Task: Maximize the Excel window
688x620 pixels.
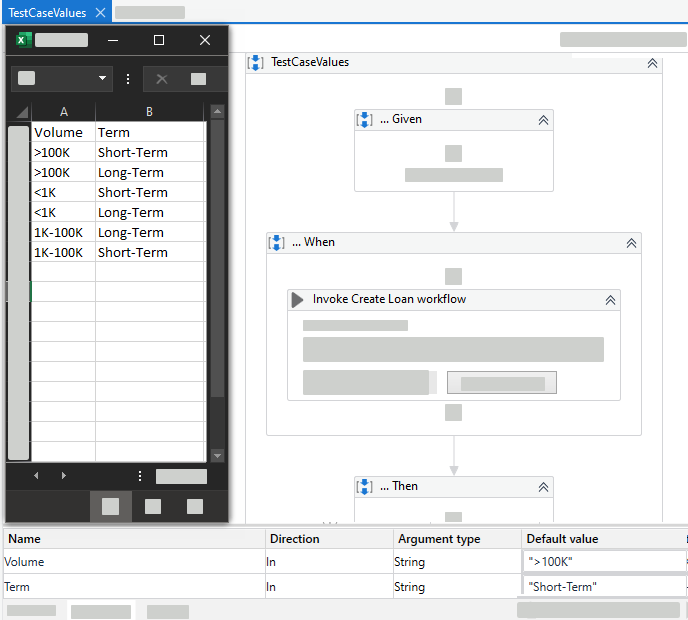Action: [159, 40]
